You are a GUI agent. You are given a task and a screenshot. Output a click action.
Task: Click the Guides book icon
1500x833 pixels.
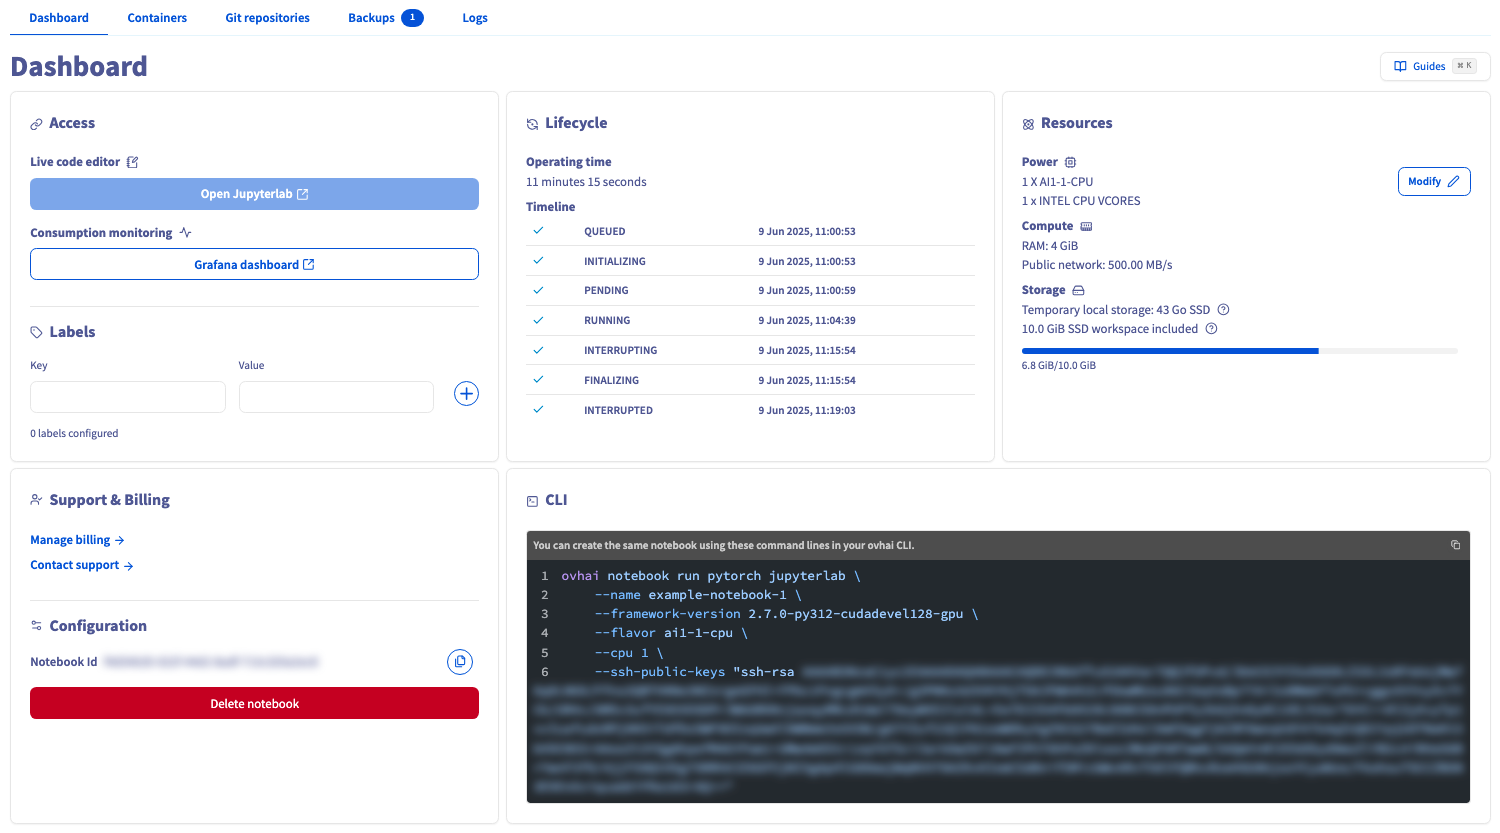(1400, 66)
